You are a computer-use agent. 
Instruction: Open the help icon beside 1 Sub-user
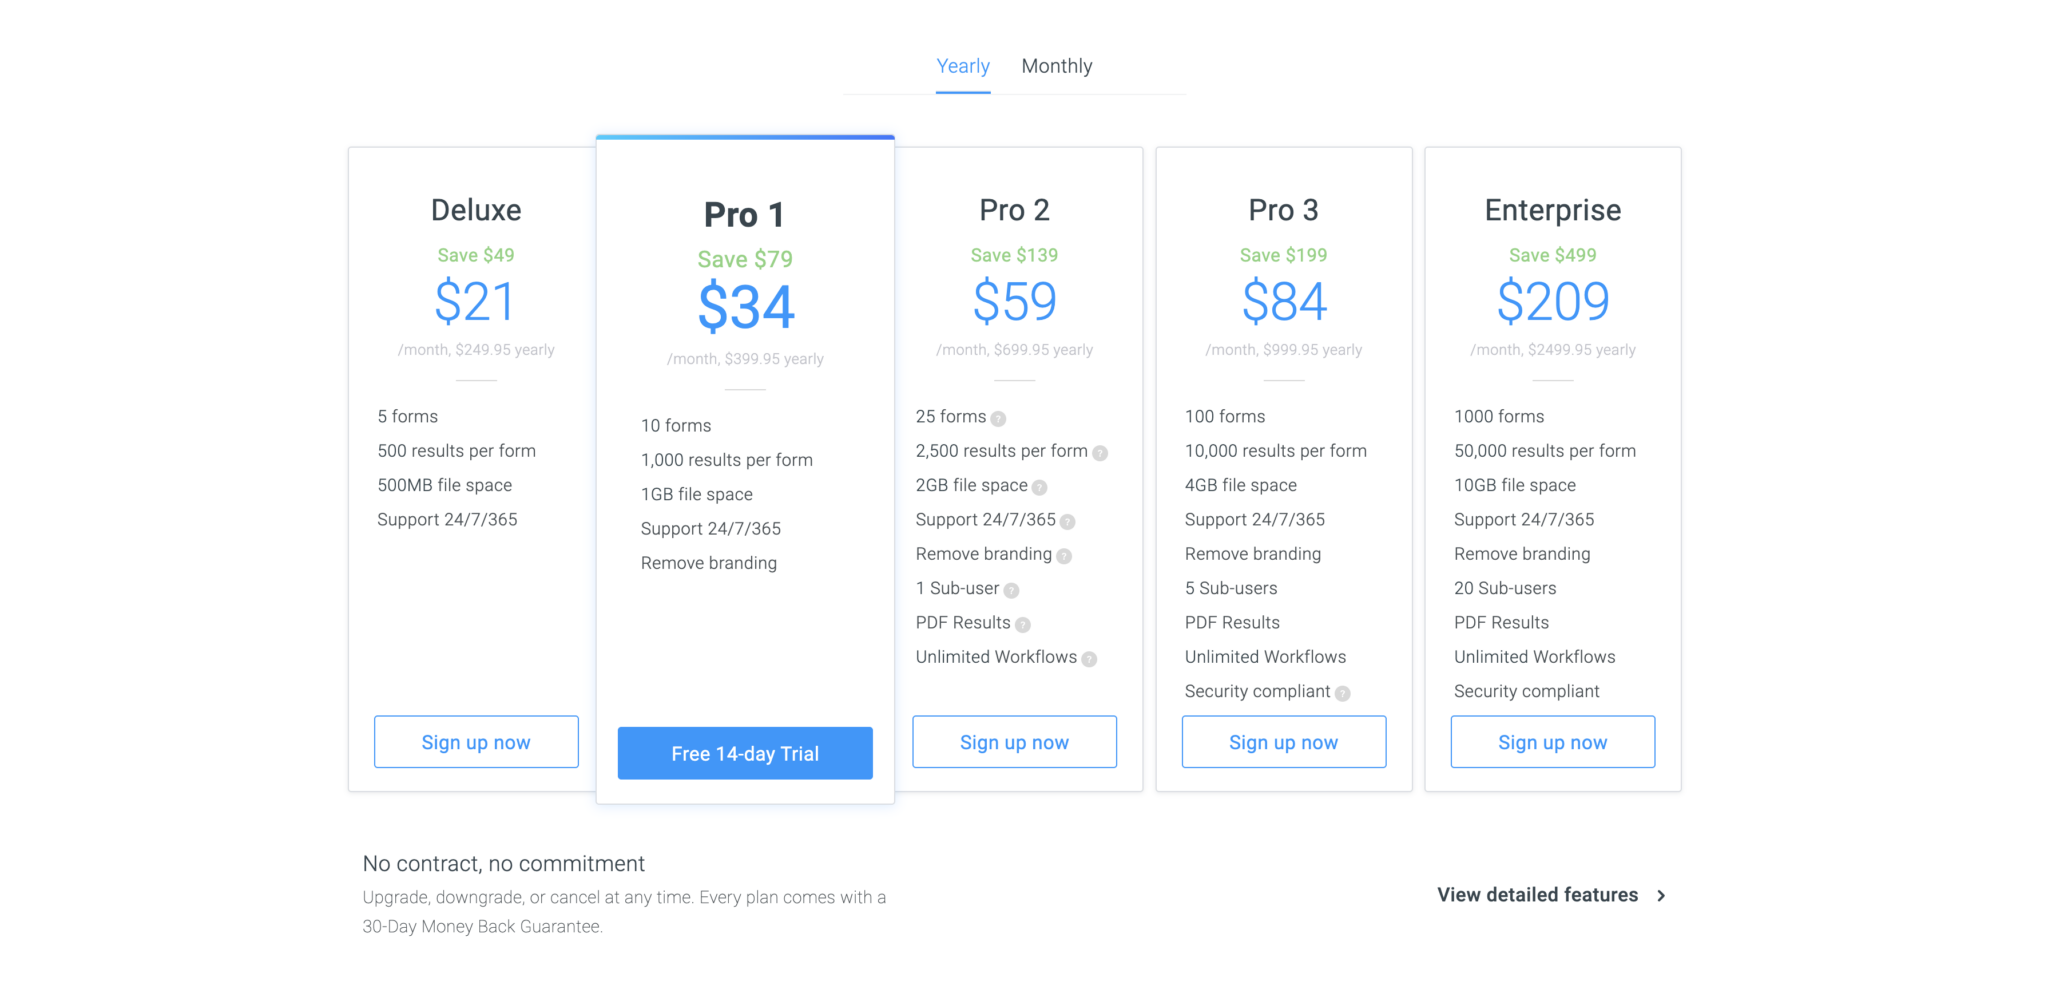(x=1012, y=590)
